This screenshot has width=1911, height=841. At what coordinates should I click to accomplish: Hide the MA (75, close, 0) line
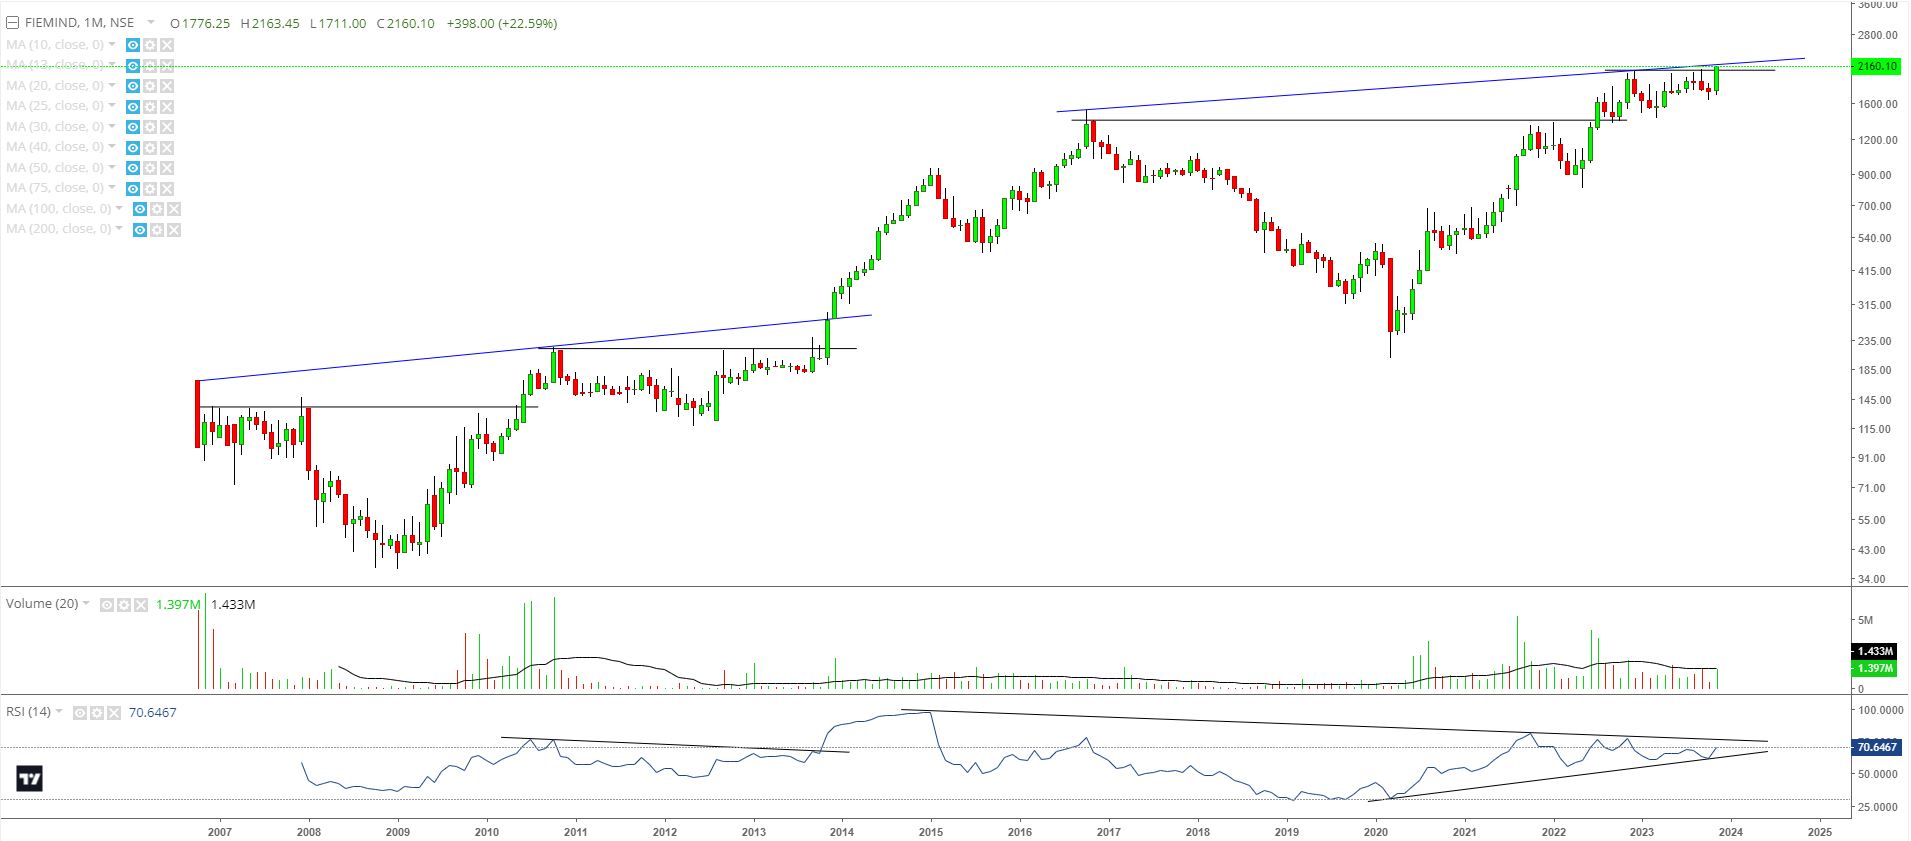point(133,189)
